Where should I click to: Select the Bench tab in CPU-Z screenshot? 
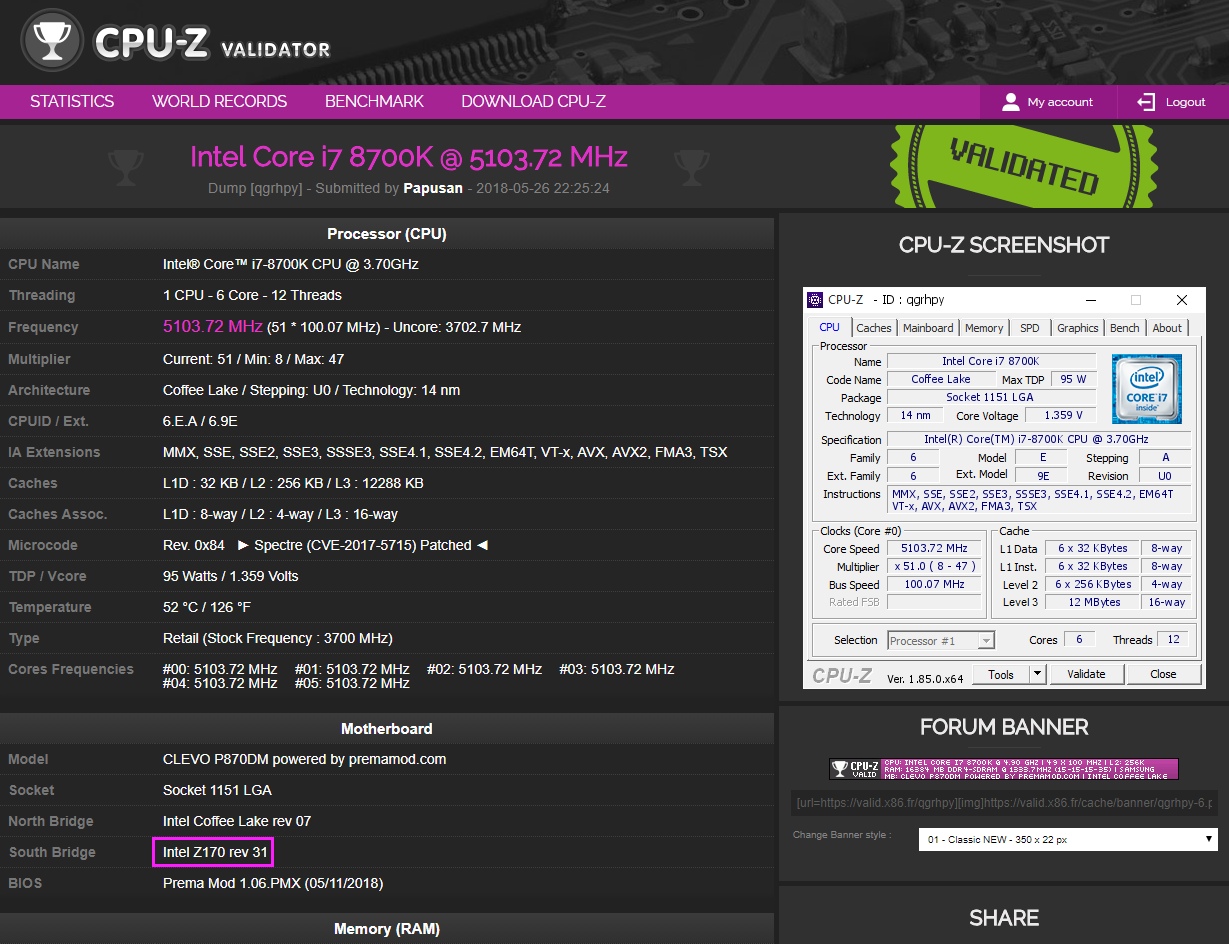click(x=1125, y=328)
